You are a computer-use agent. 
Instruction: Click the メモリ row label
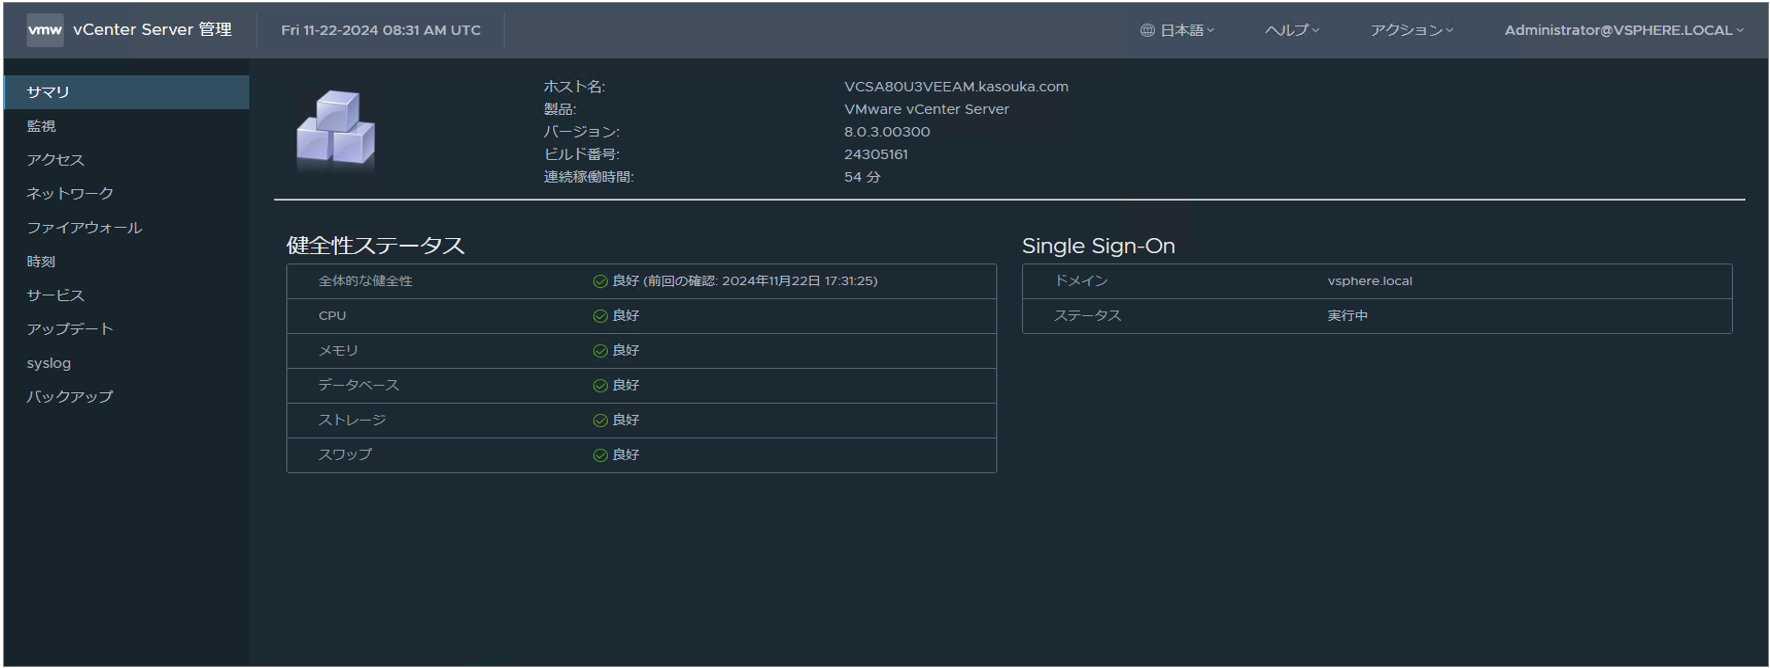tap(338, 351)
